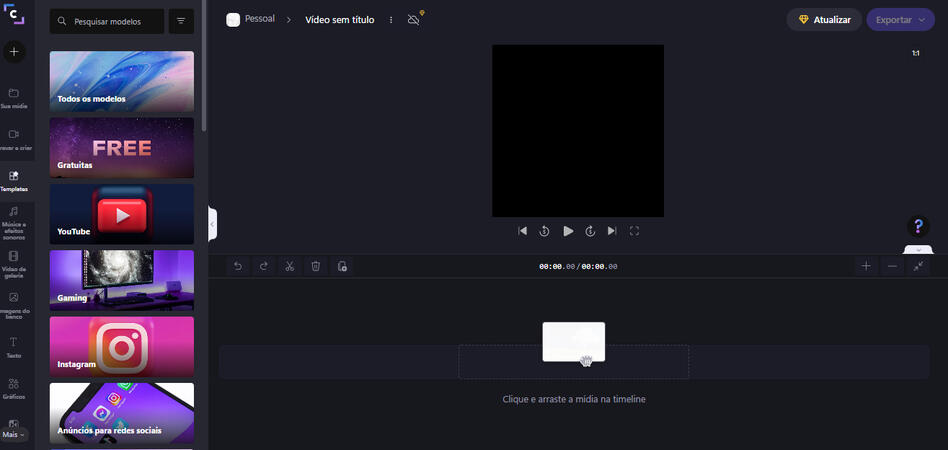Image resolution: width=948 pixels, height=450 pixels.
Task: Collapse the templates side panel
Action: [212, 224]
